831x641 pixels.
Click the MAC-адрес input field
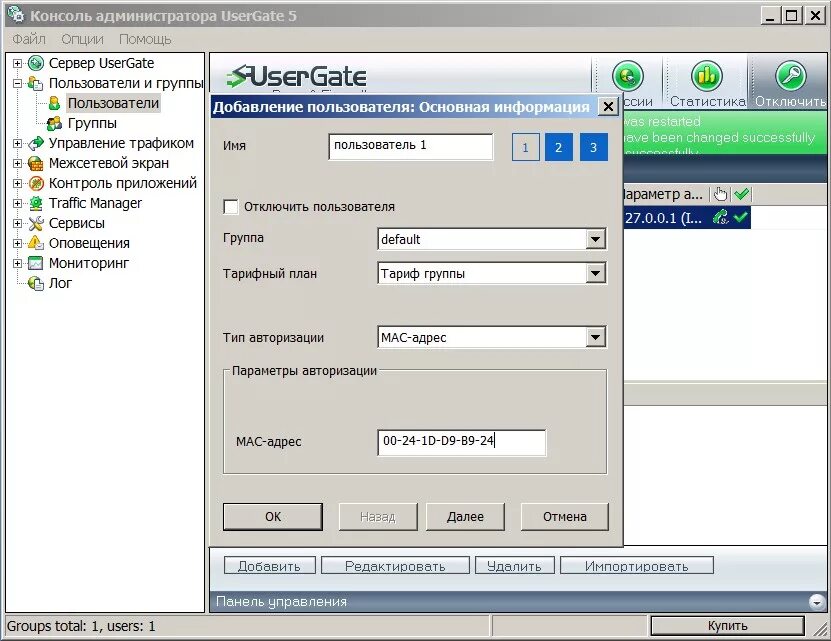tap(462, 442)
